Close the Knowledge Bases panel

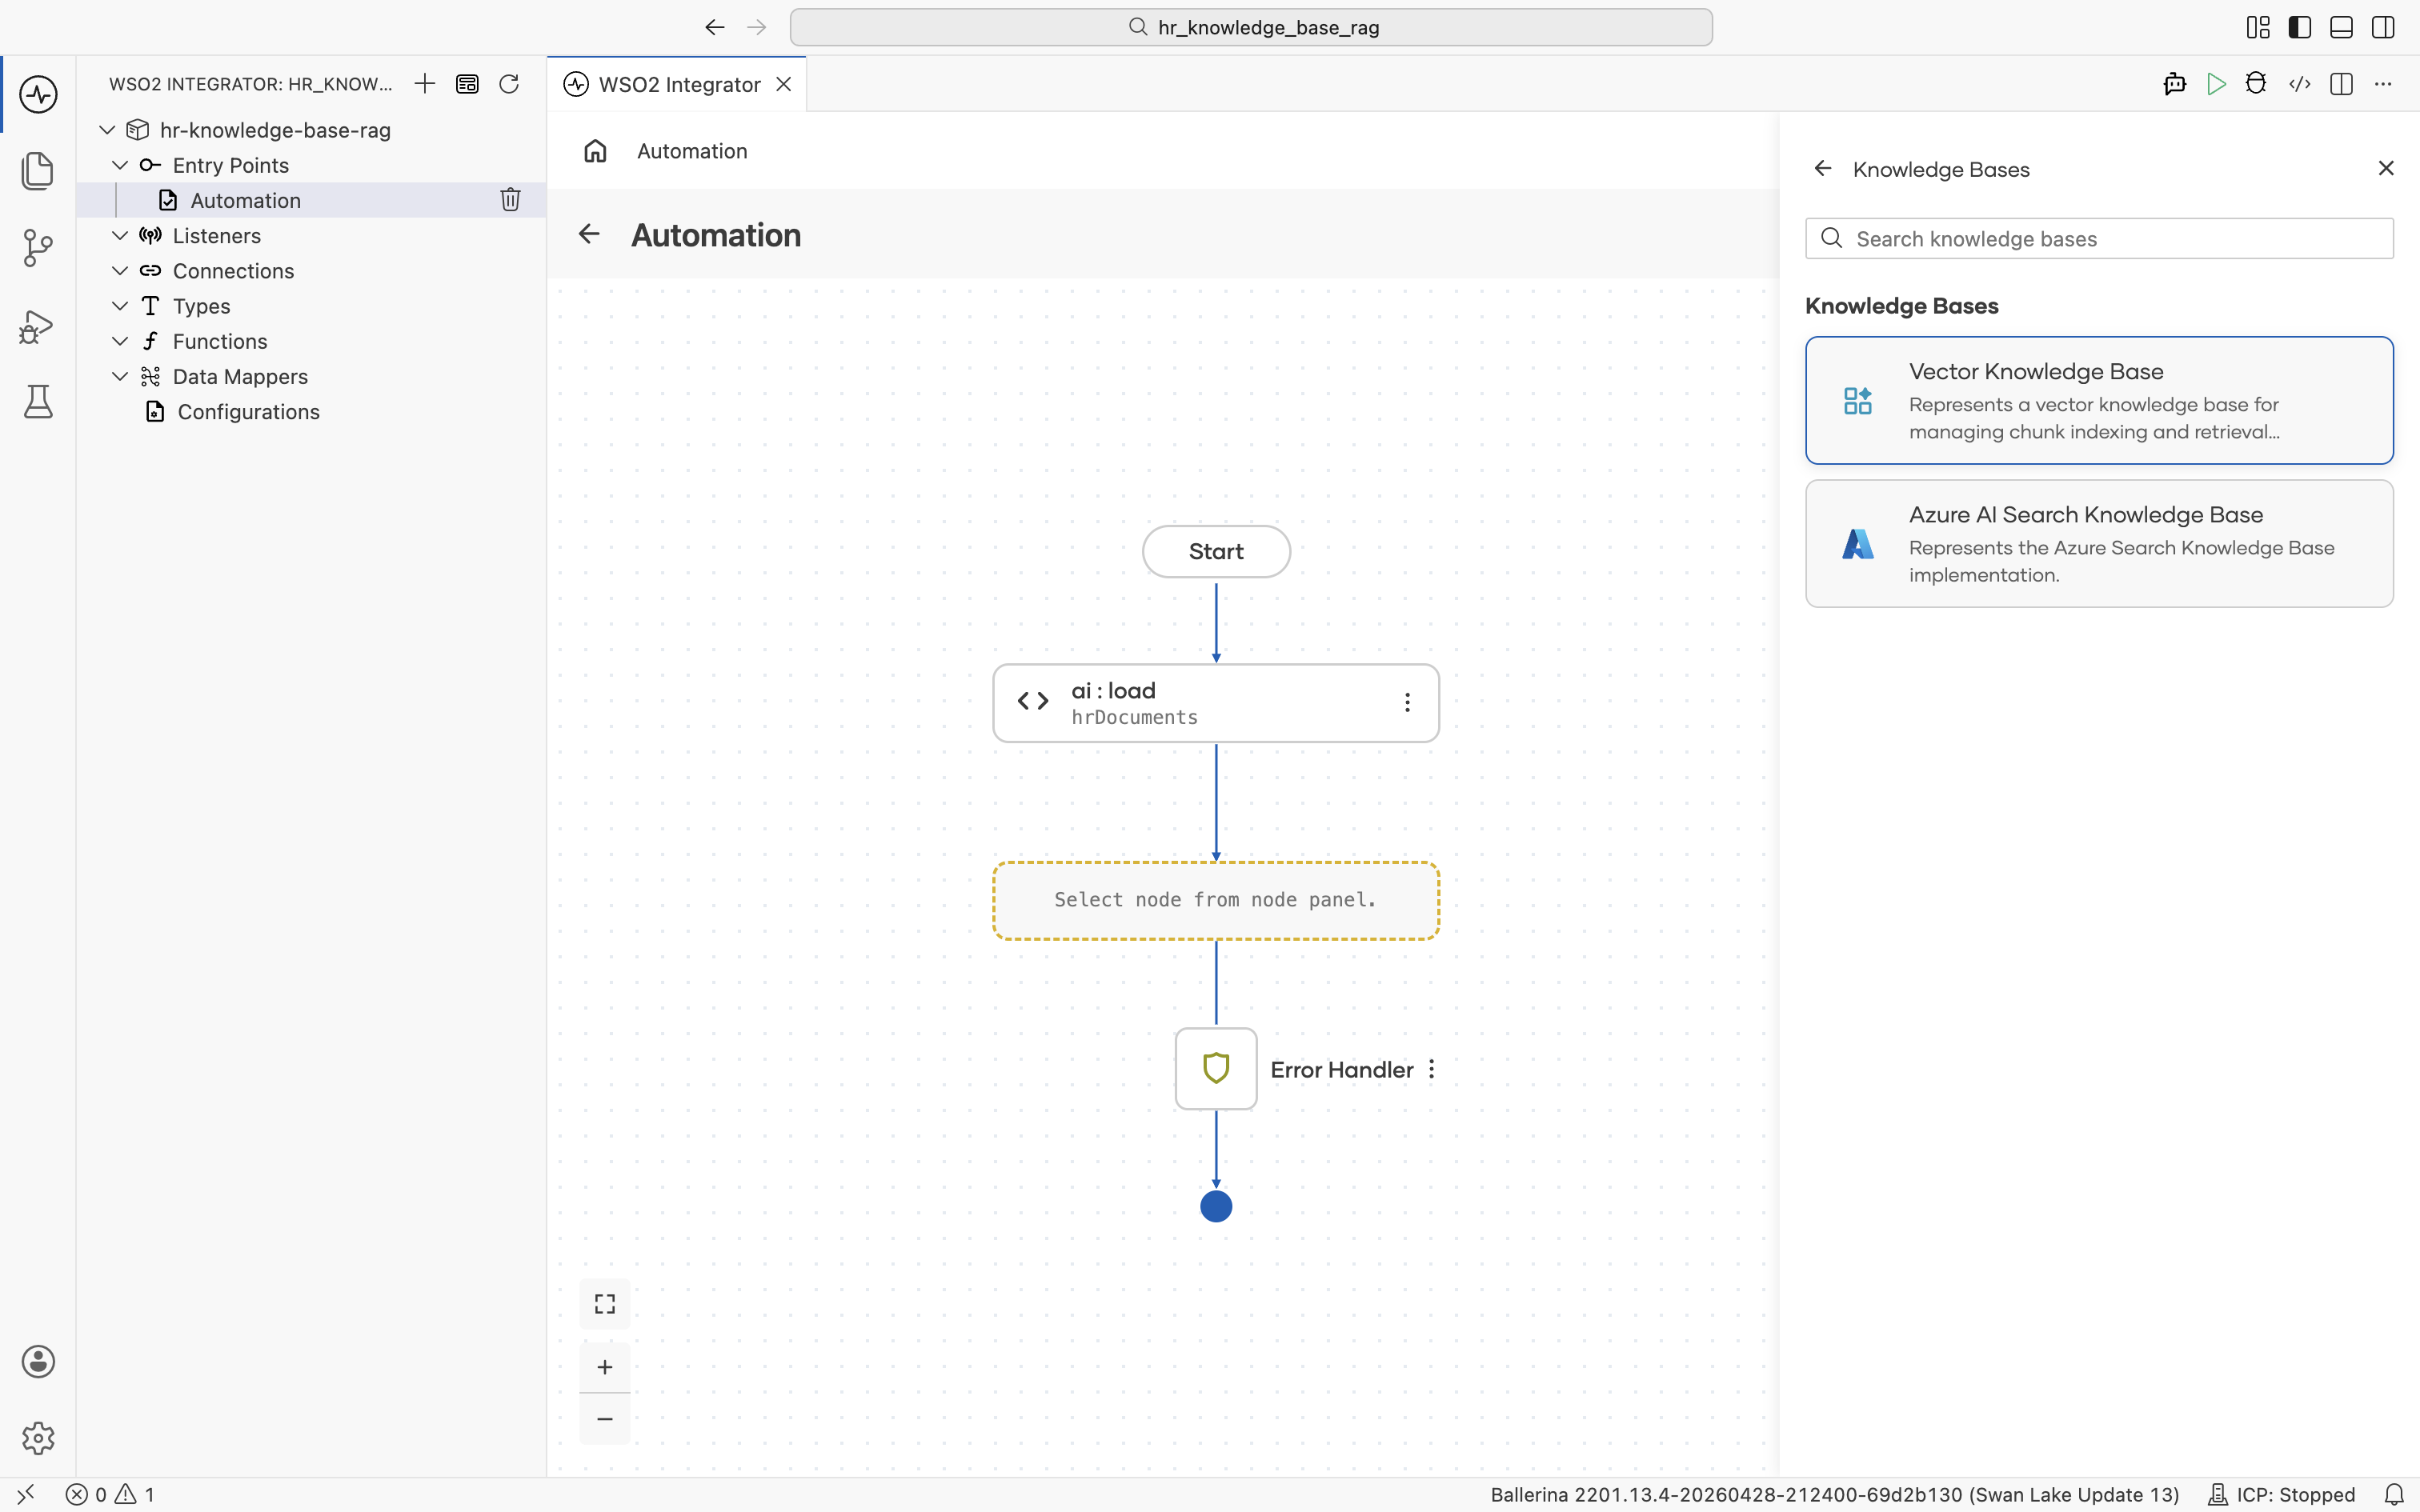[2386, 168]
